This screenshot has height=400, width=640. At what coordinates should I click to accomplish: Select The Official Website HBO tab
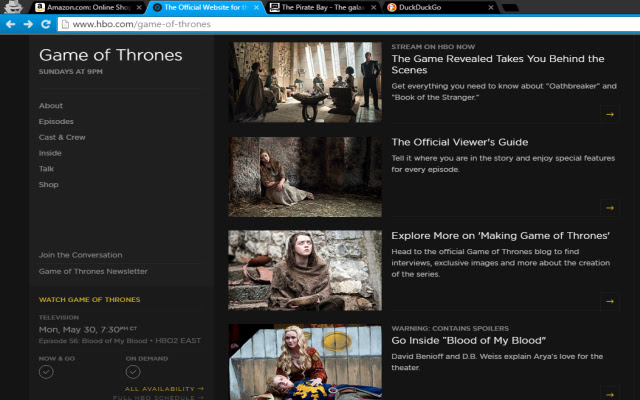pyautogui.click(x=205, y=7)
